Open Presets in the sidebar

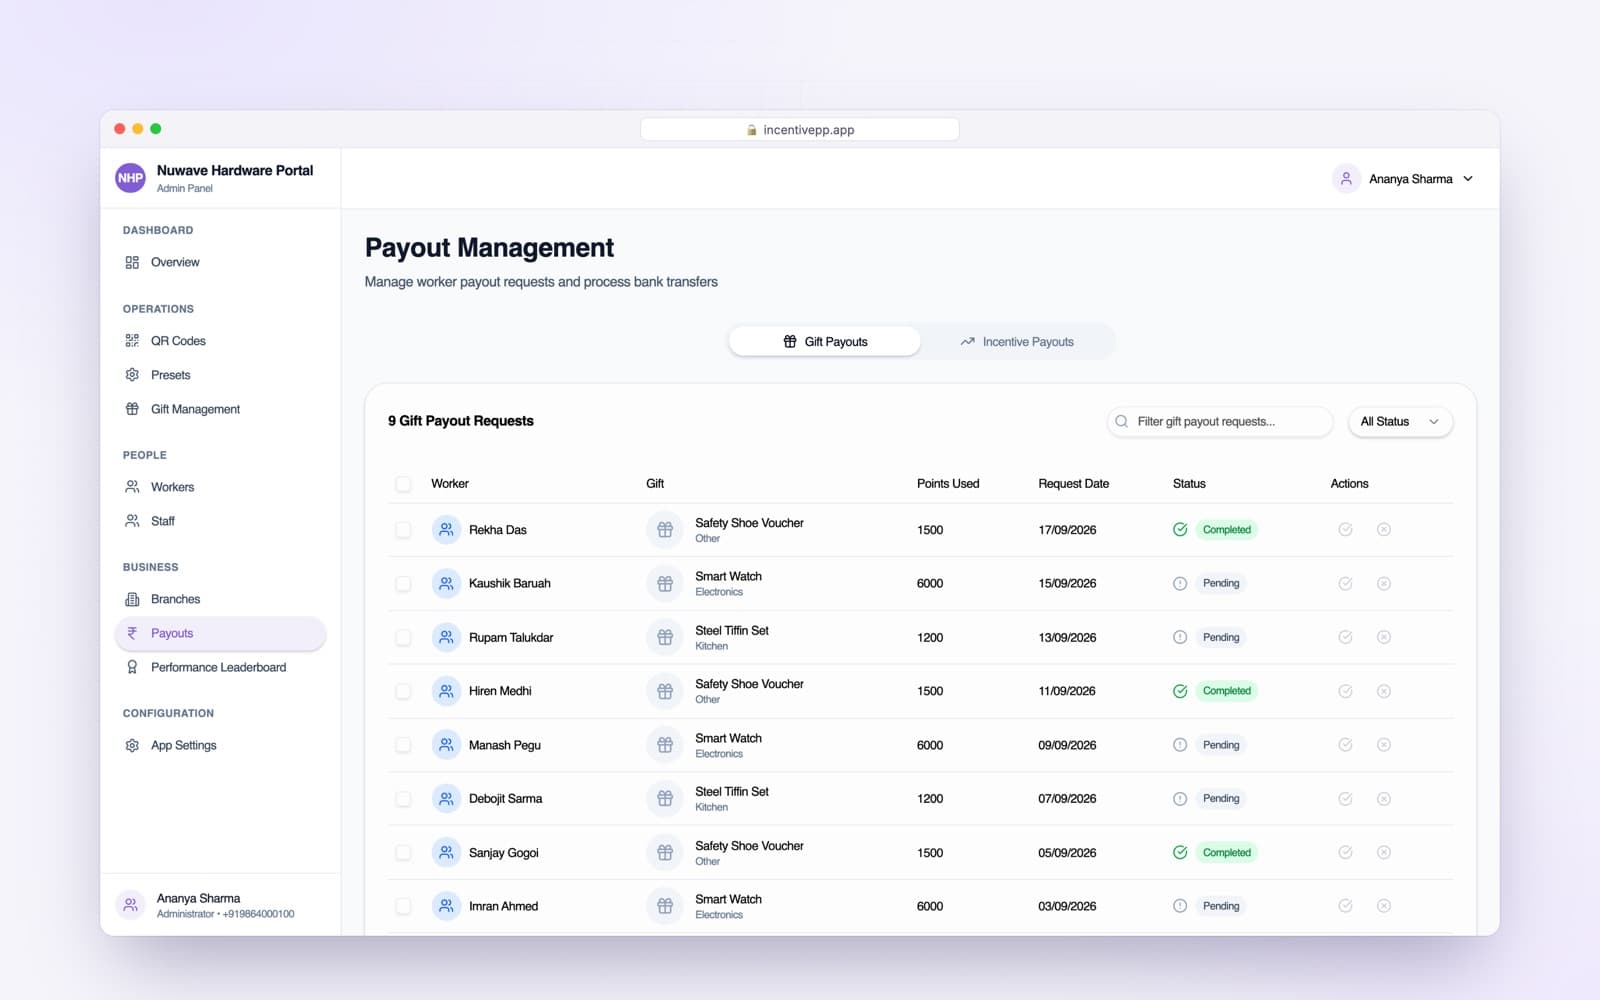(220, 375)
